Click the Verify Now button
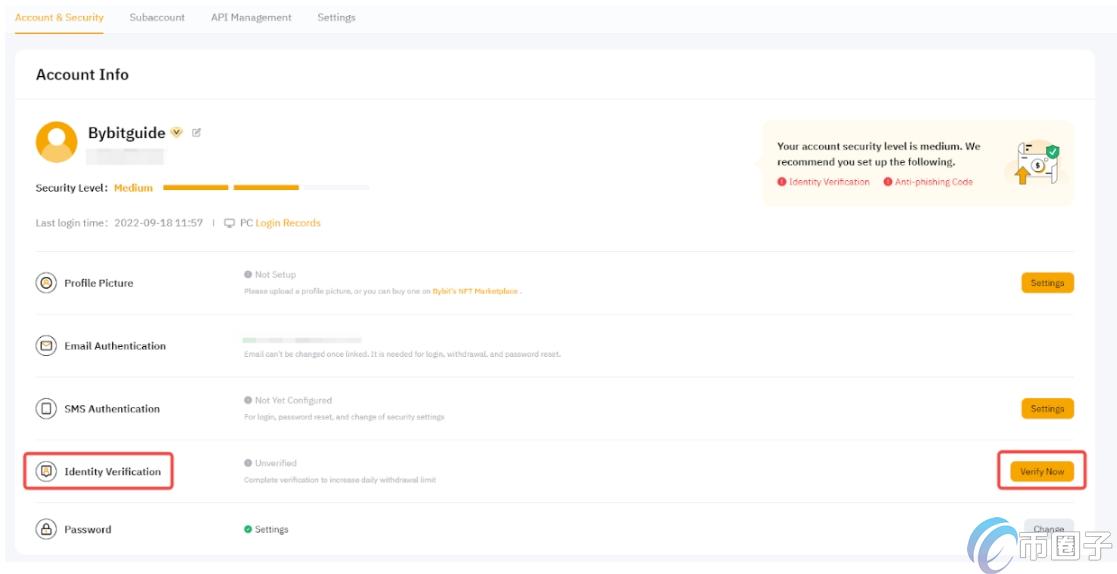 click(1041, 471)
